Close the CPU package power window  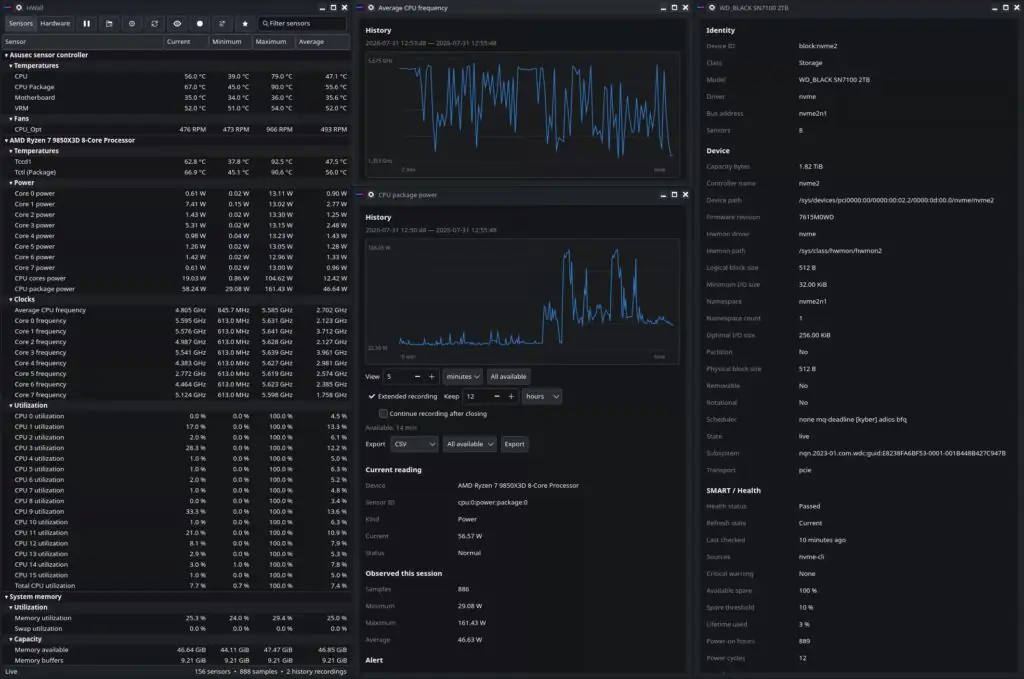pos(685,195)
